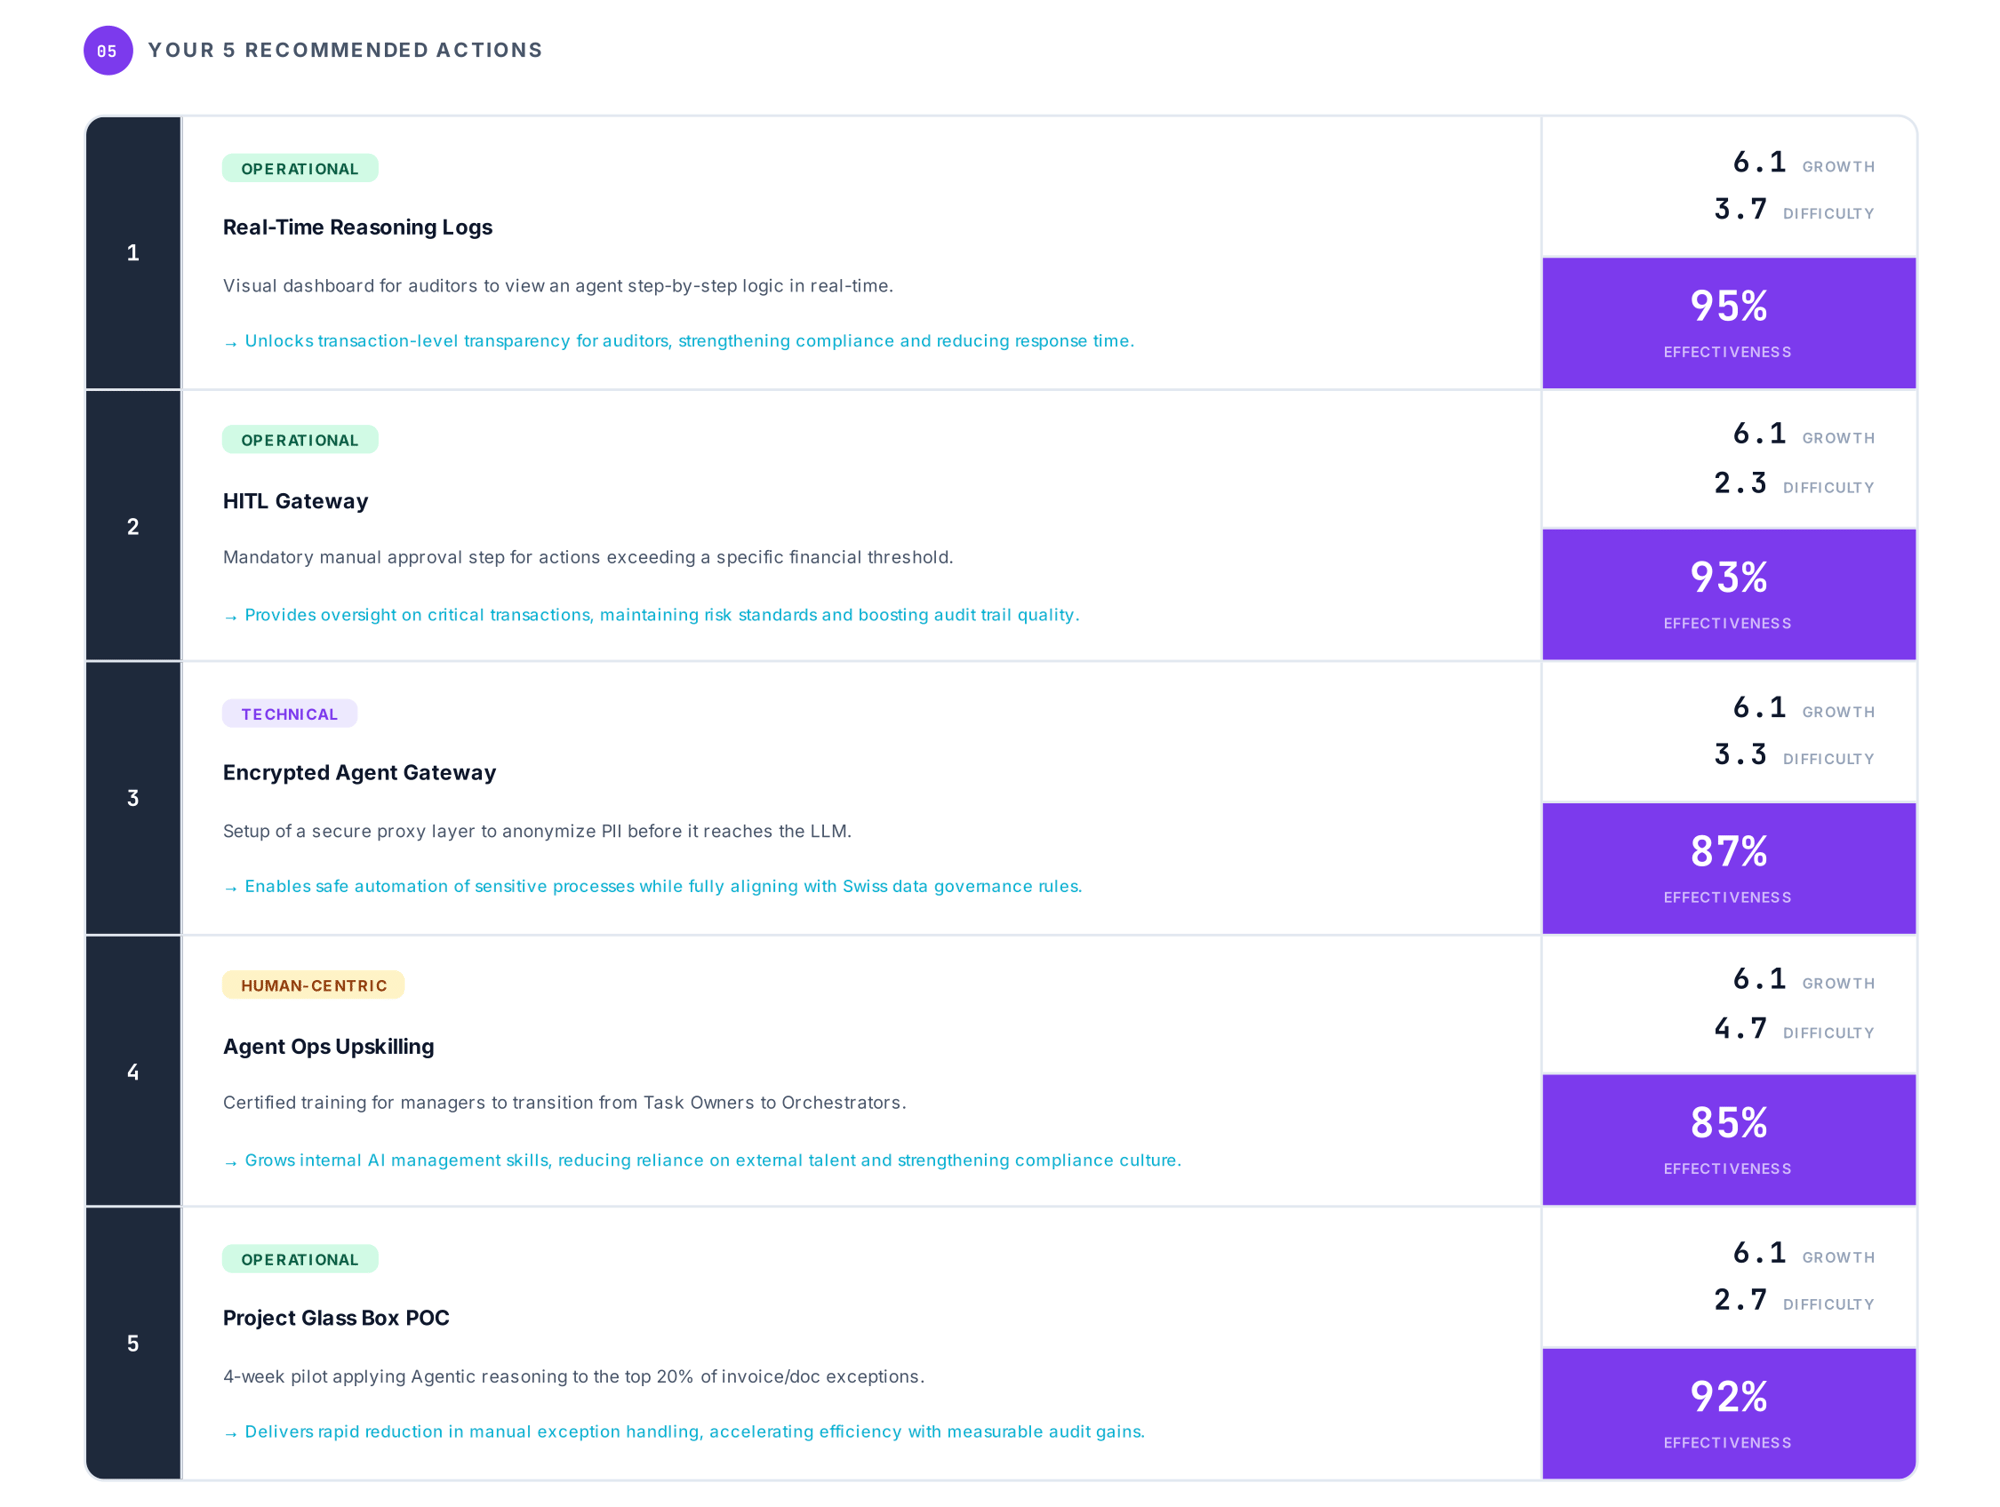The image size is (2000, 1507).
Task: Select the number 1 rank tile
Action: coord(133,253)
